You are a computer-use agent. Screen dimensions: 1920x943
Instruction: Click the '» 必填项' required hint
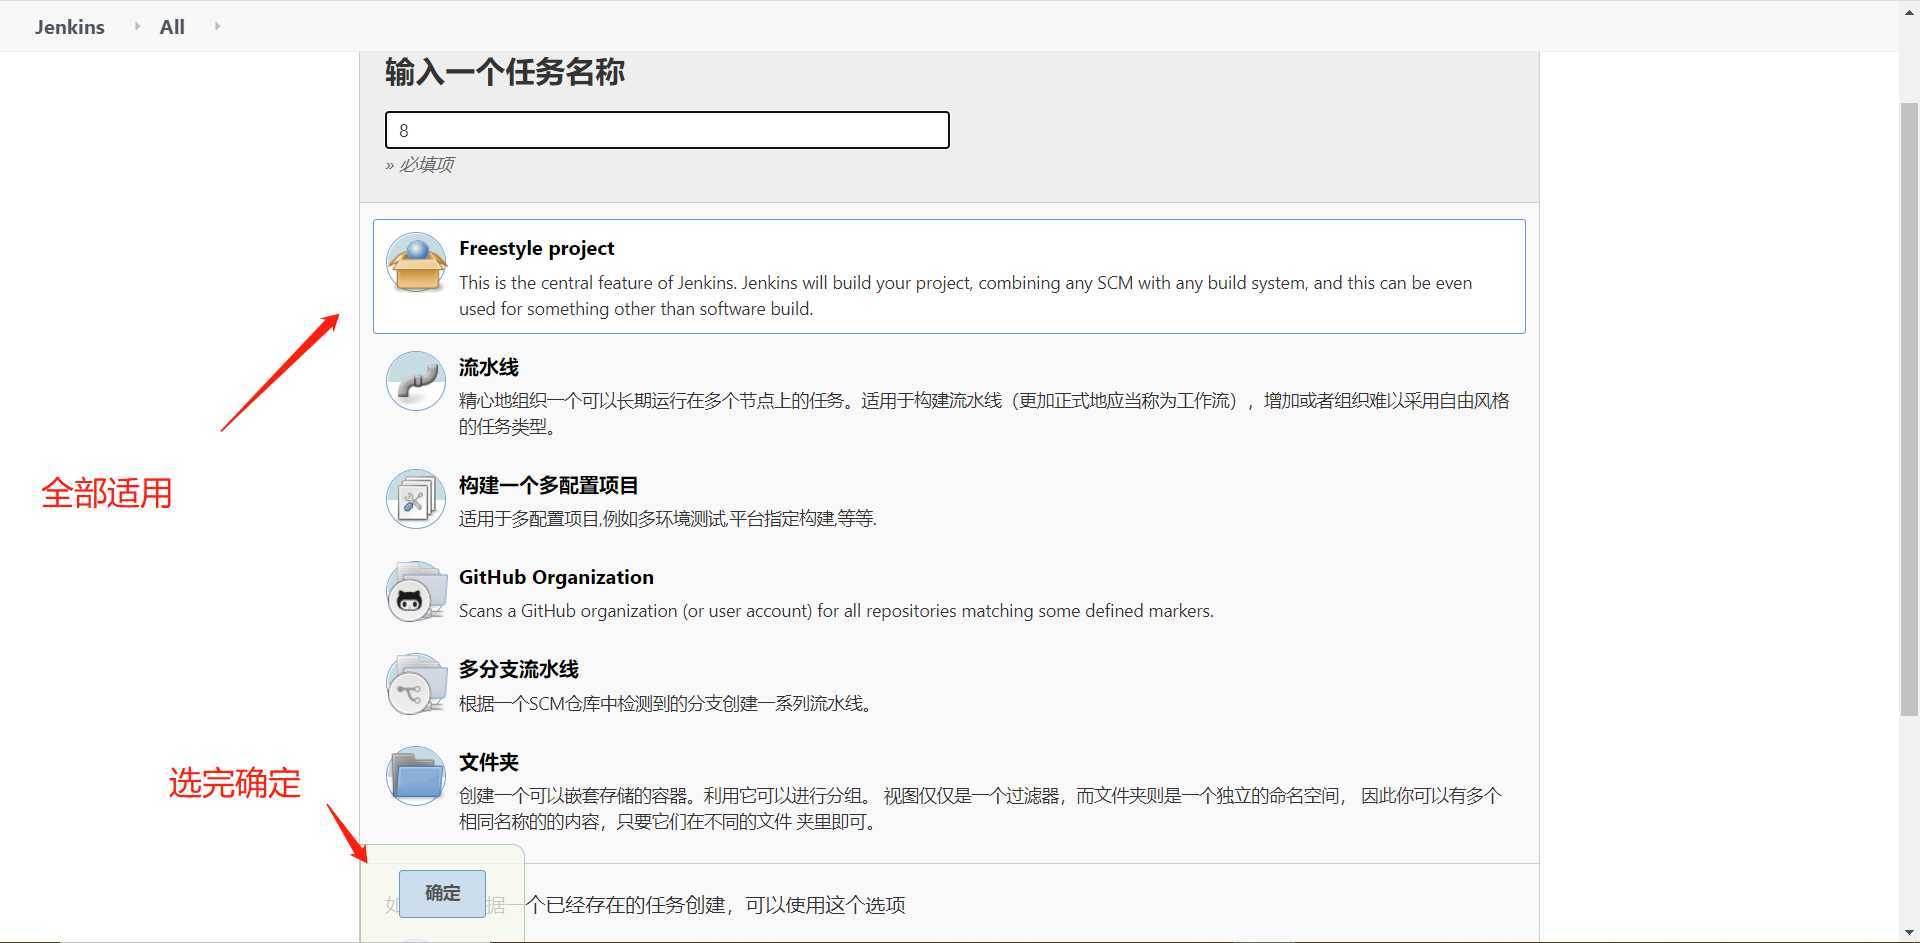point(419,164)
